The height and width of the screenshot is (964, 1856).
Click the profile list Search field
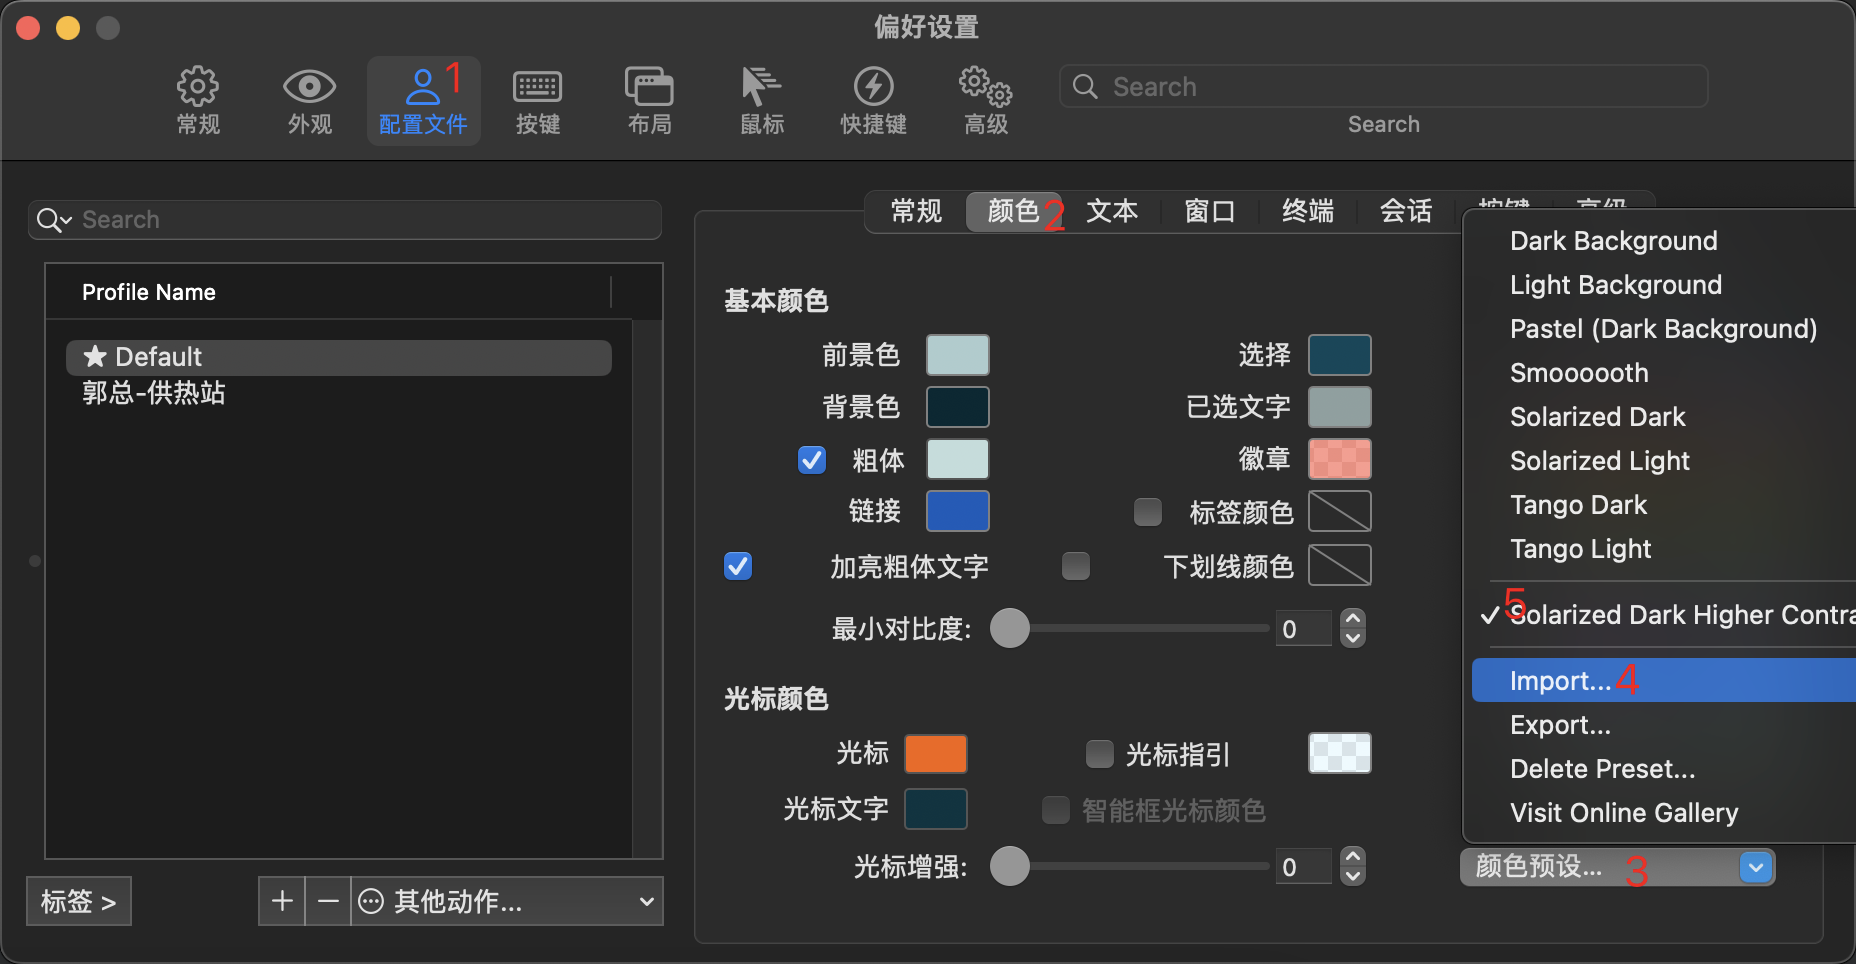345,220
